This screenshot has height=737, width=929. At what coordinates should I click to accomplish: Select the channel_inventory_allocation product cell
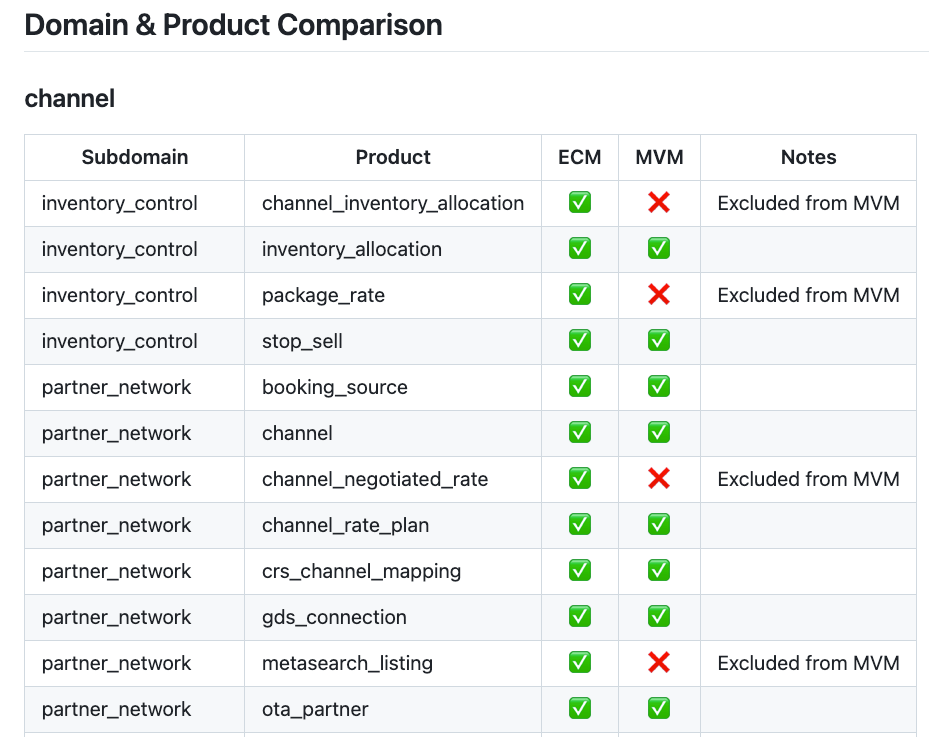[393, 203]
